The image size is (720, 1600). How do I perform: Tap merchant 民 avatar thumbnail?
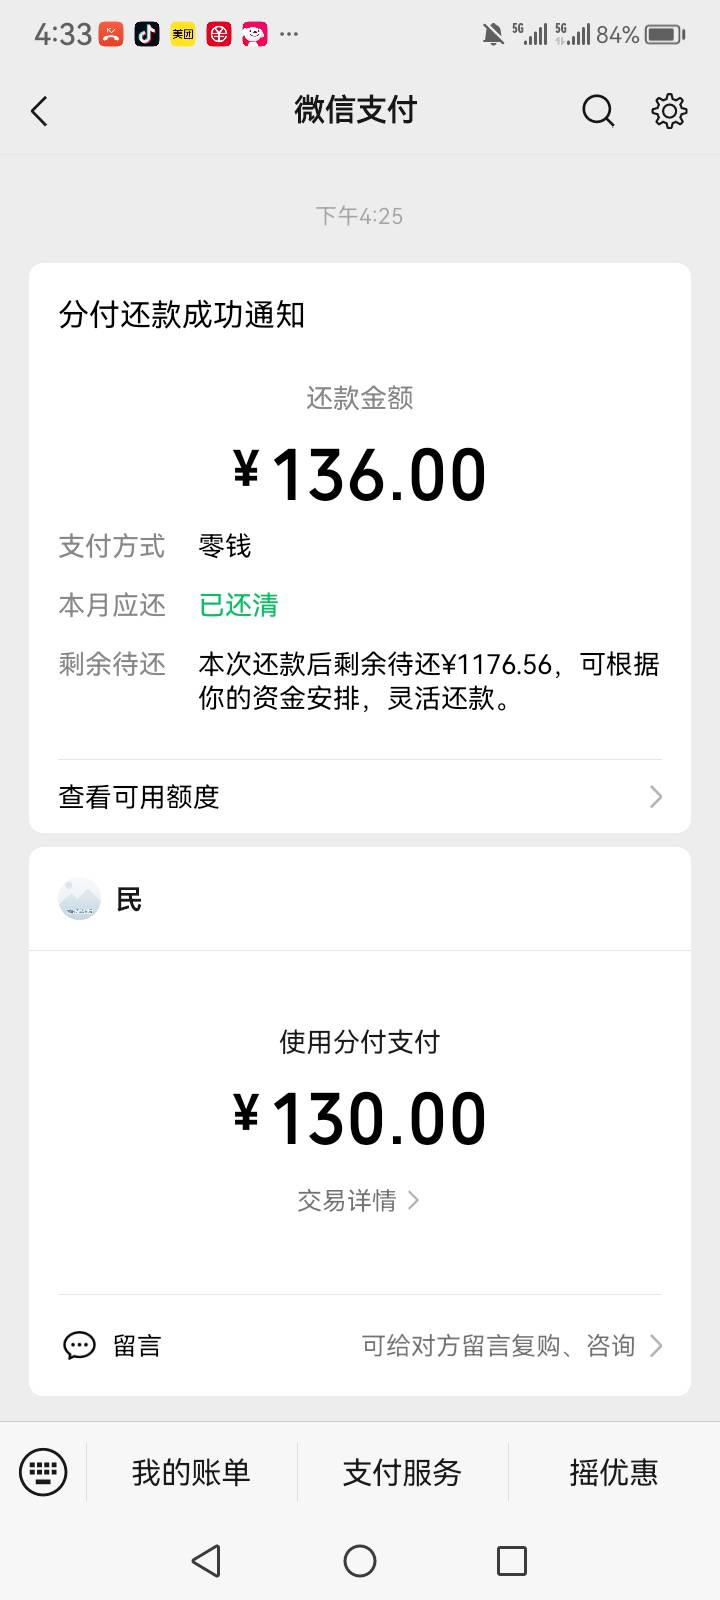[79, 899]
